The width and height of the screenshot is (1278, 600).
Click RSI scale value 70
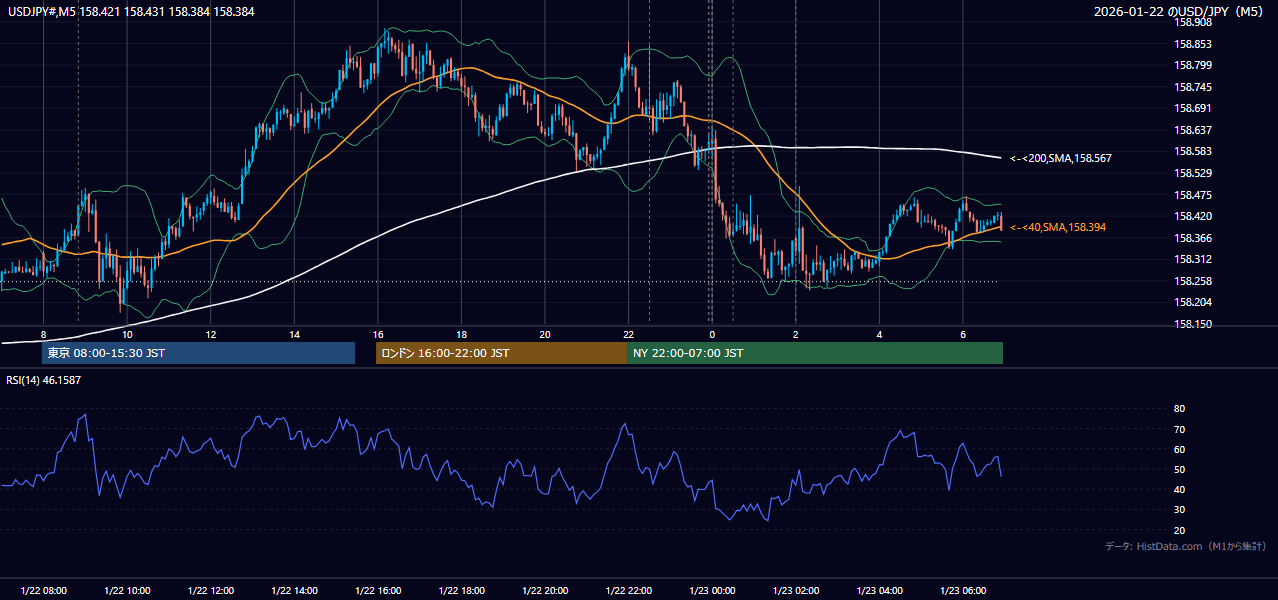pyautogui.click(x=1180, y=429)
